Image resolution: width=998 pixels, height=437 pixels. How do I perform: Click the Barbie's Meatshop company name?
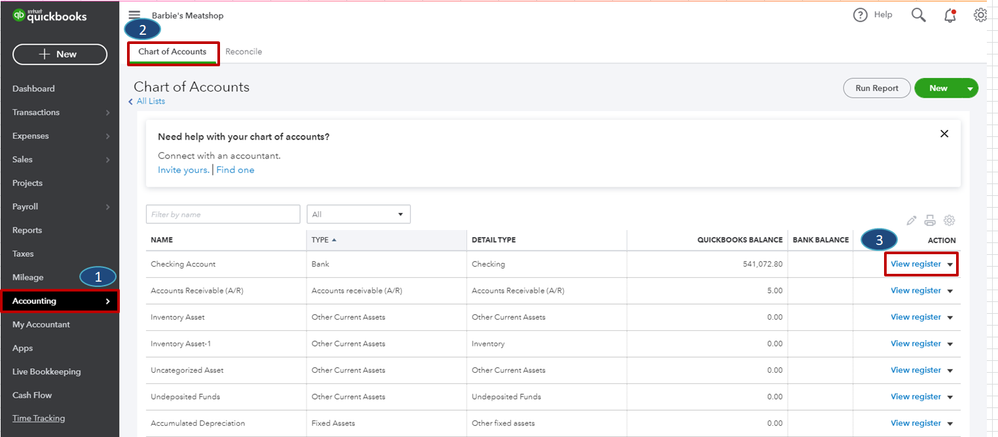pos(188,15)
